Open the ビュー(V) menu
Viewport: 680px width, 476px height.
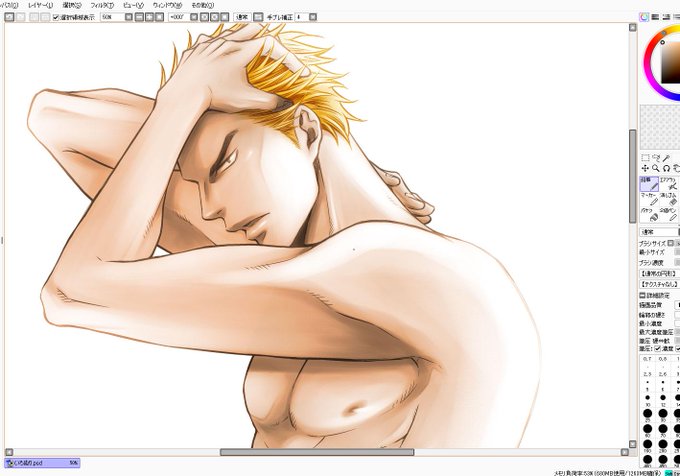coord(133,5)
